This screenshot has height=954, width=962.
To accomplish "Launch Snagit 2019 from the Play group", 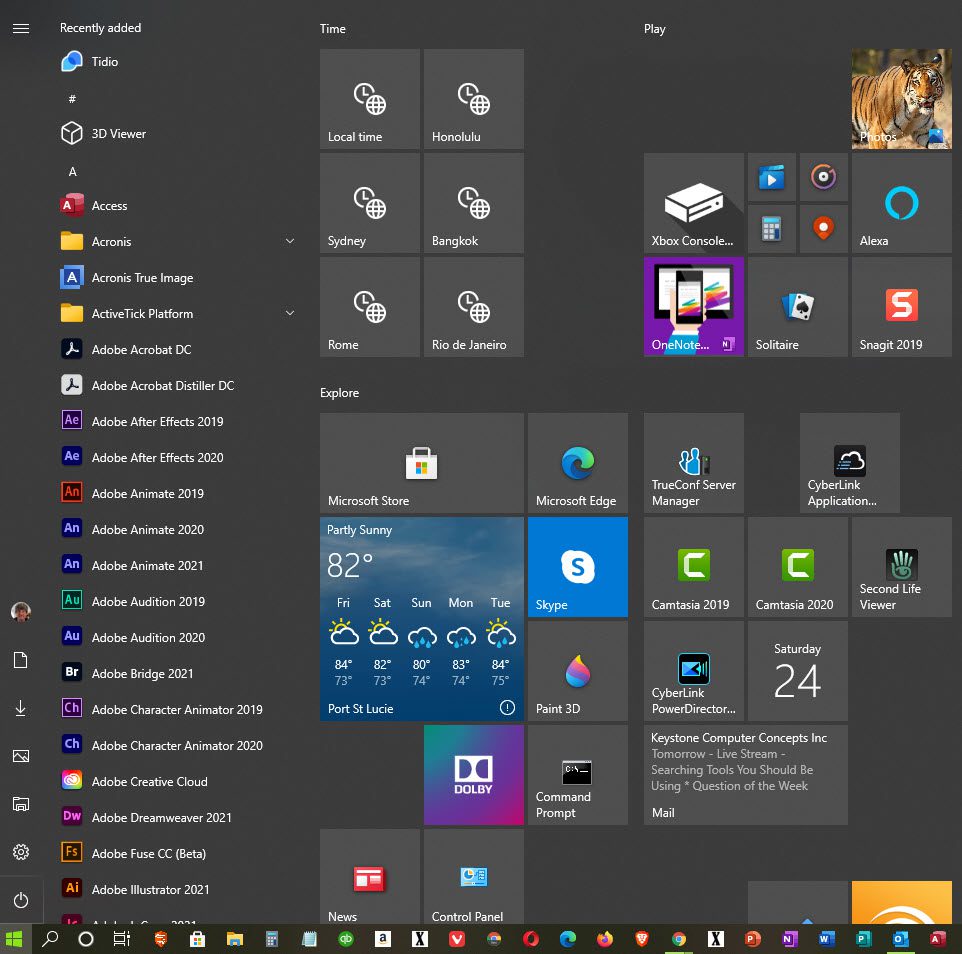I will click(x=901, y=307).
